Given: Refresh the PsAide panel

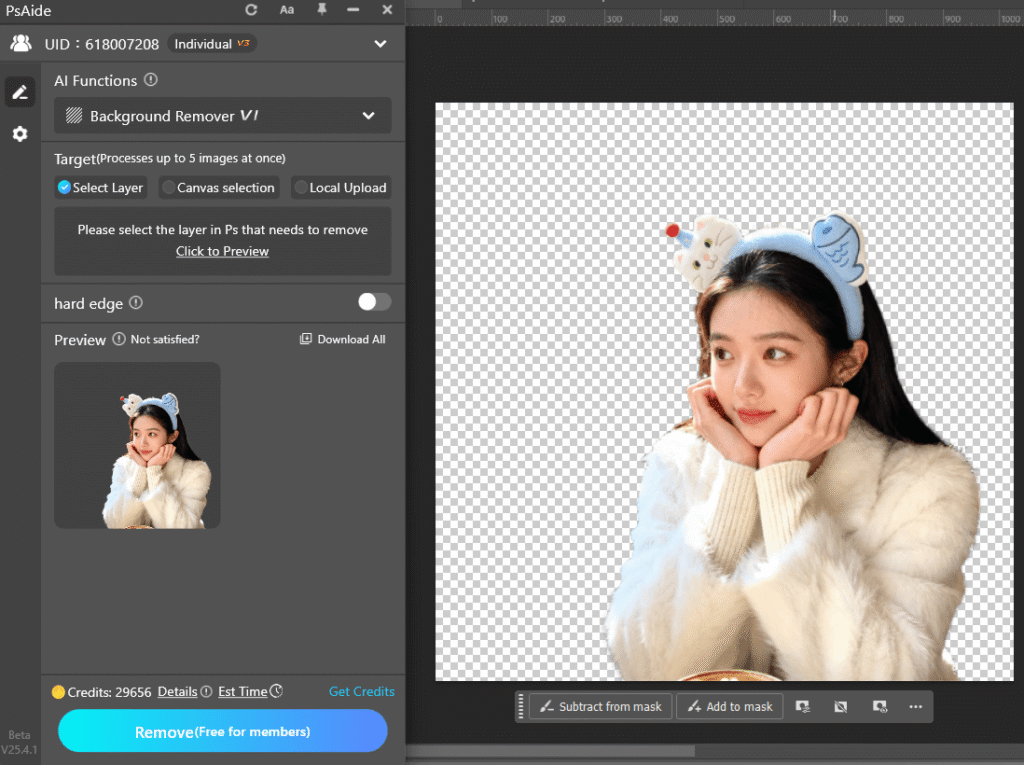Looking at the screenshot, I should [x=250, y=10].
